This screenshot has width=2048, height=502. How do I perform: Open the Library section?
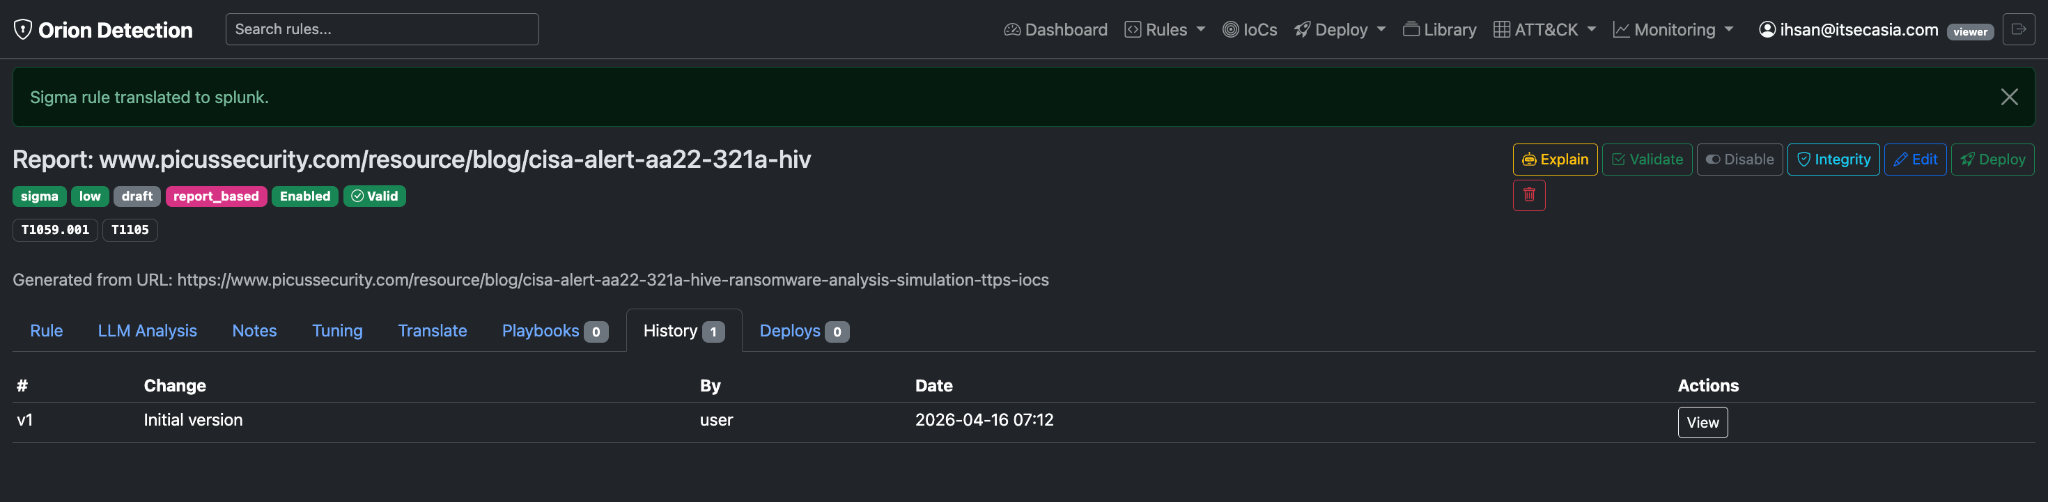pyautogui.click(x=1440, y=30)
